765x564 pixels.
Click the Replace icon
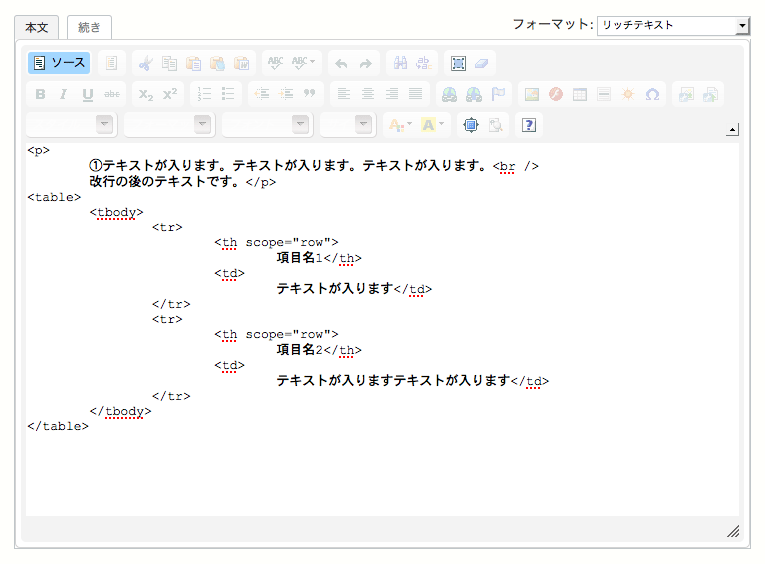(423, 63)
